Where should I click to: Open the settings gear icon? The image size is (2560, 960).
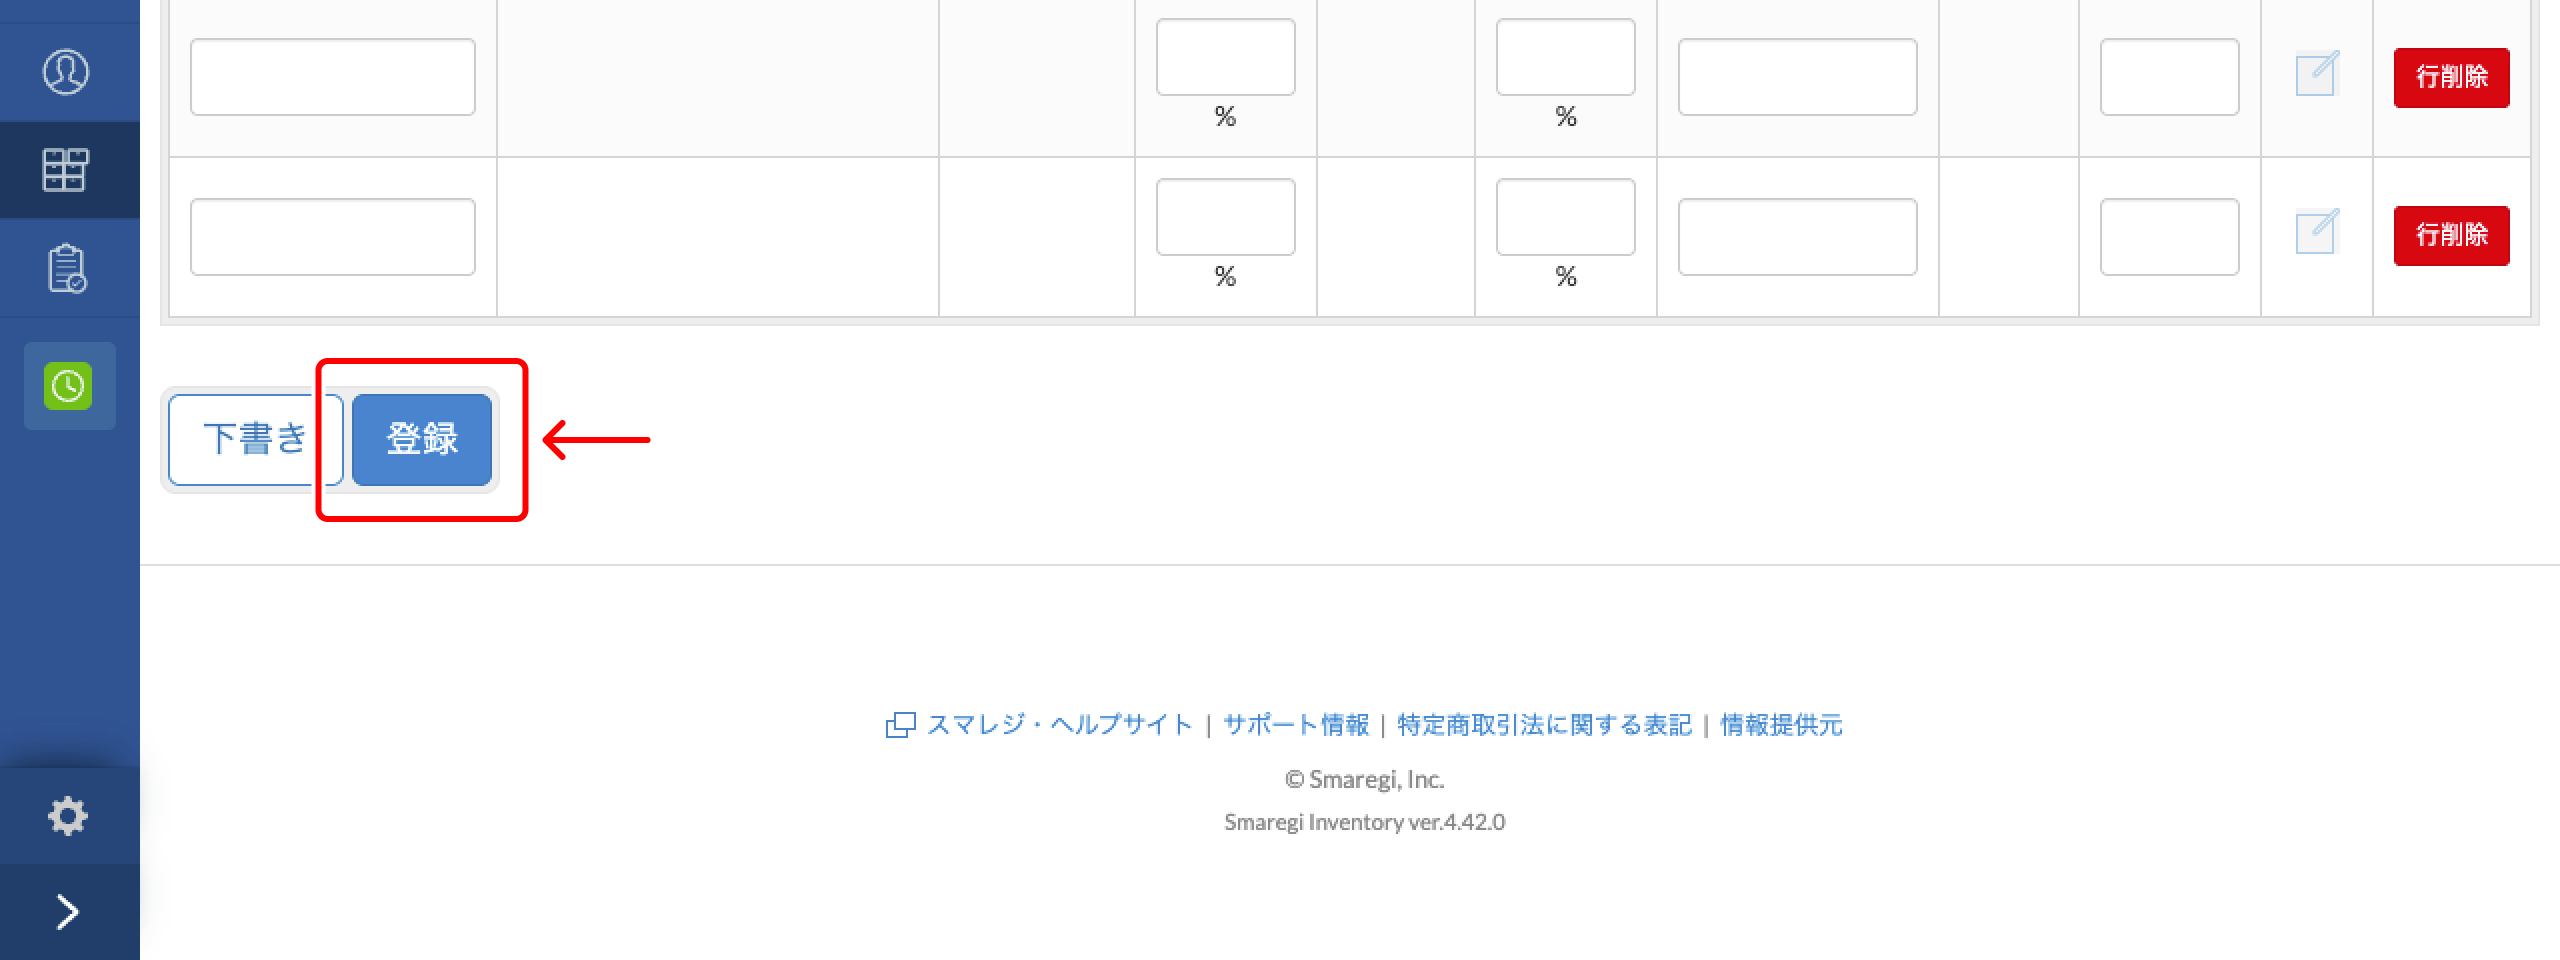tap(68, 815)
